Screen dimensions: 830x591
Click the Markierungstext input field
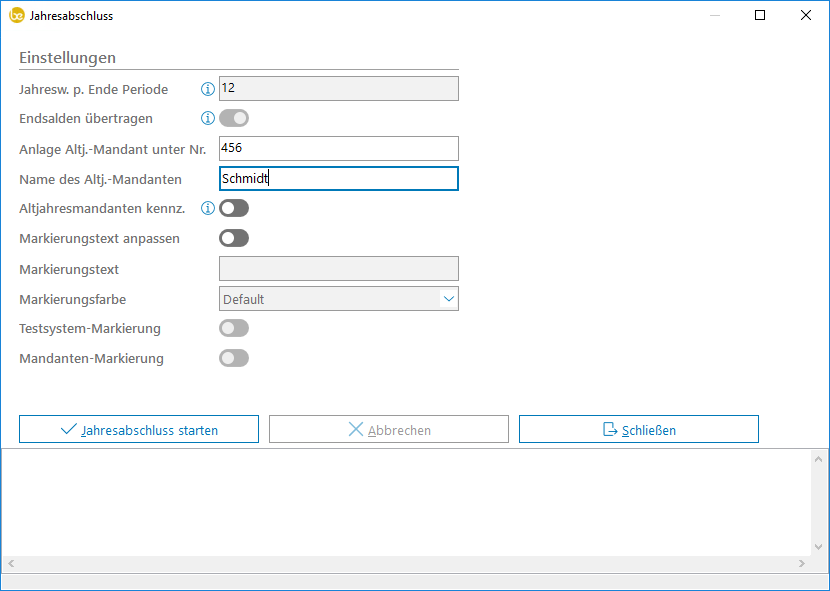(x=338, y=268)
